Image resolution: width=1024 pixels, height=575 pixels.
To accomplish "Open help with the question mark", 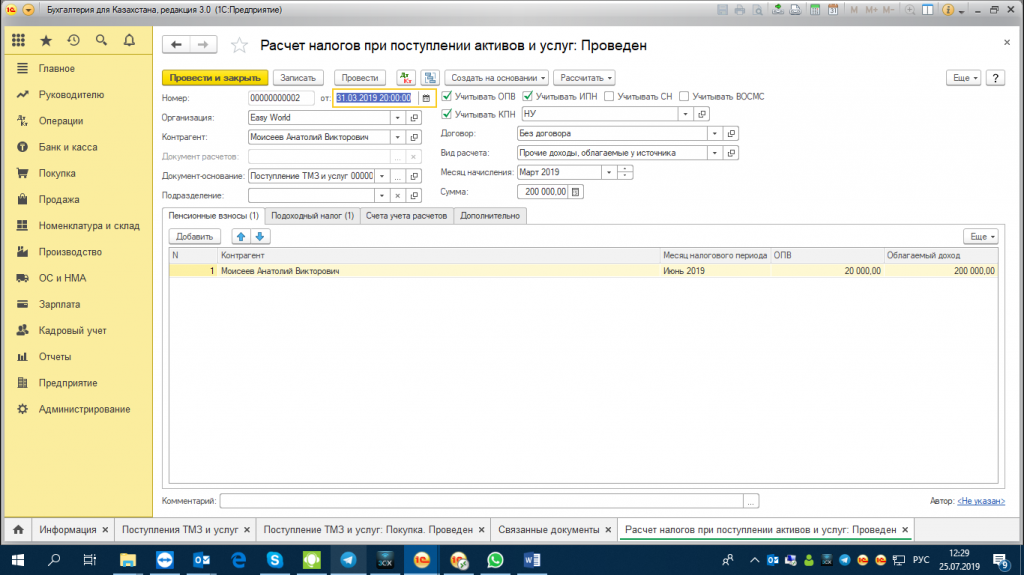I will pos(995,78).
